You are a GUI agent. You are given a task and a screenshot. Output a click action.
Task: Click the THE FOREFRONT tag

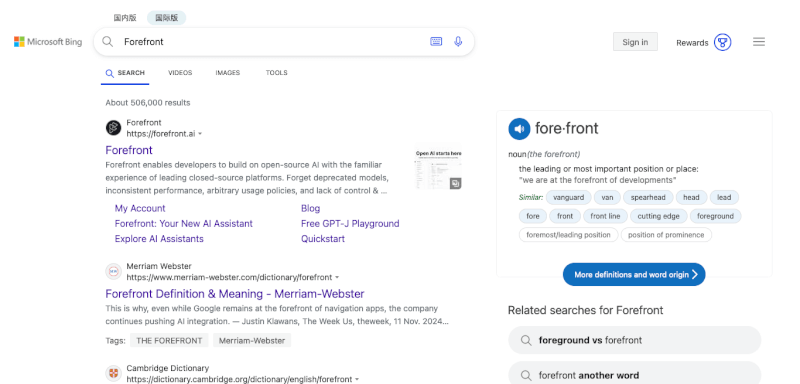(169, 341)
